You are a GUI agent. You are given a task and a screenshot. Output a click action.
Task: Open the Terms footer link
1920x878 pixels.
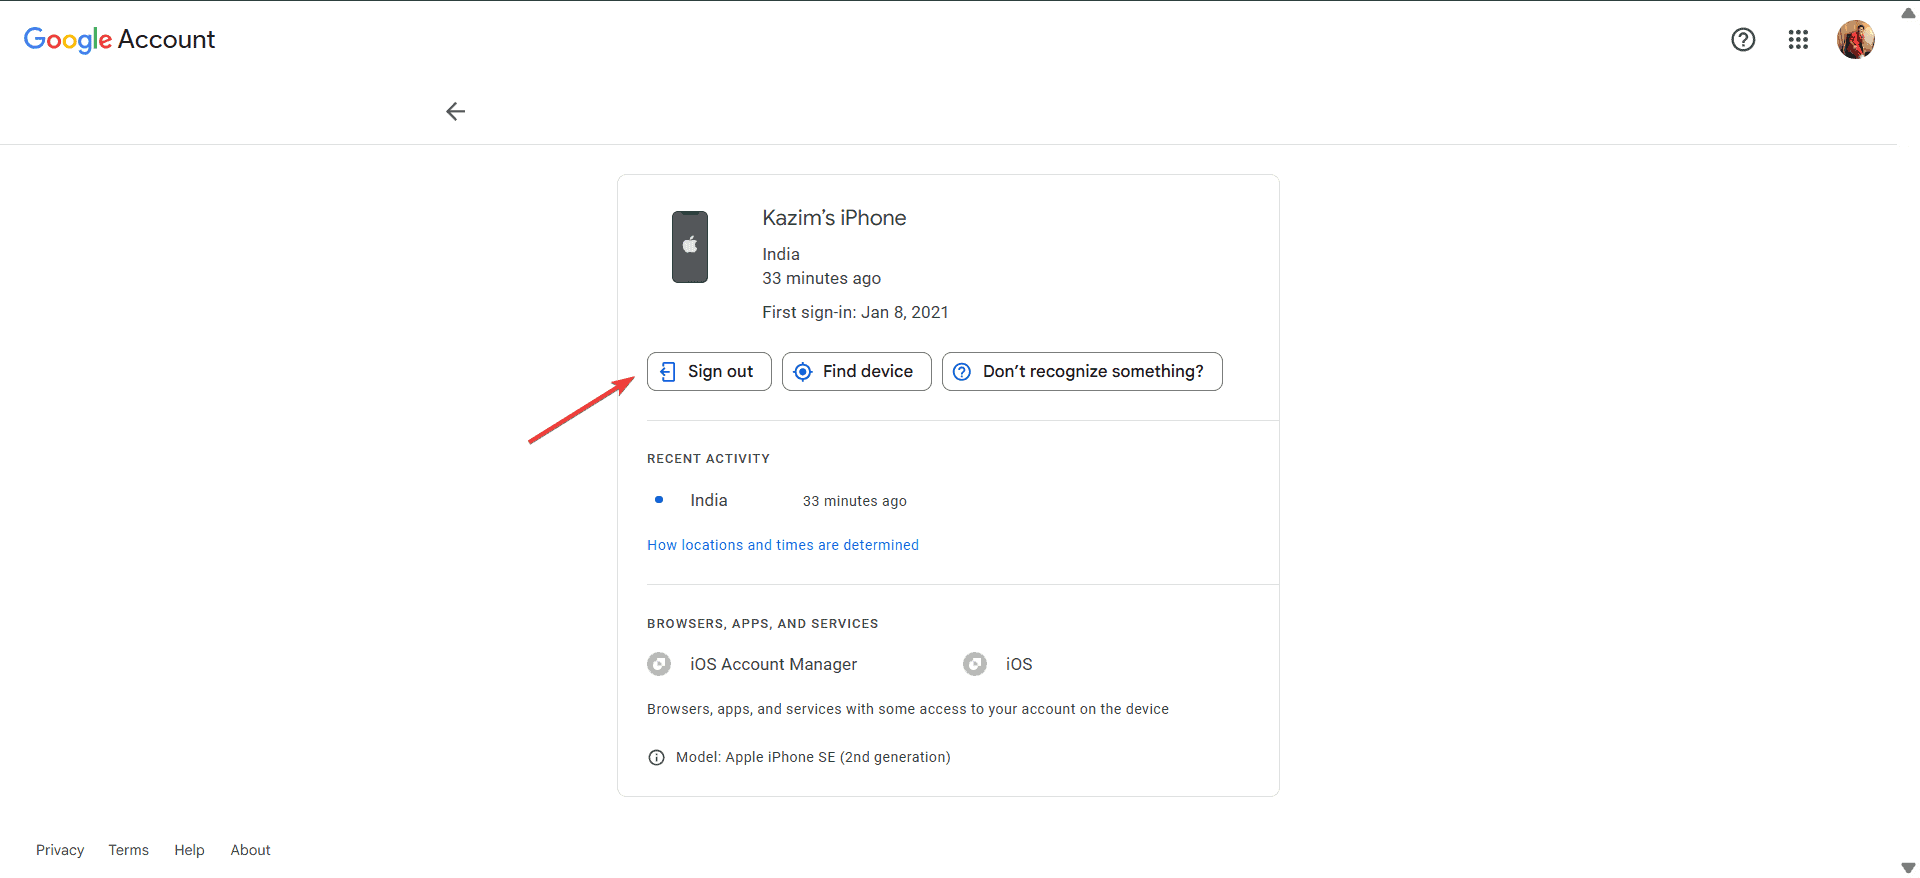click(129, 850)
